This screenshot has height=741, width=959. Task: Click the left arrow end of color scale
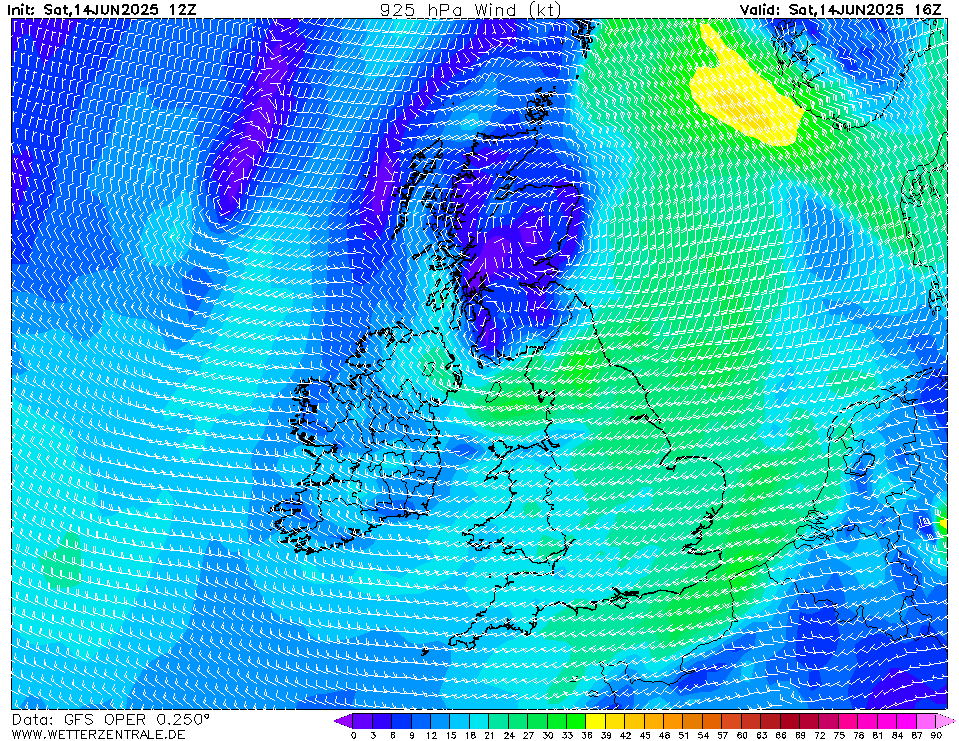344,720
